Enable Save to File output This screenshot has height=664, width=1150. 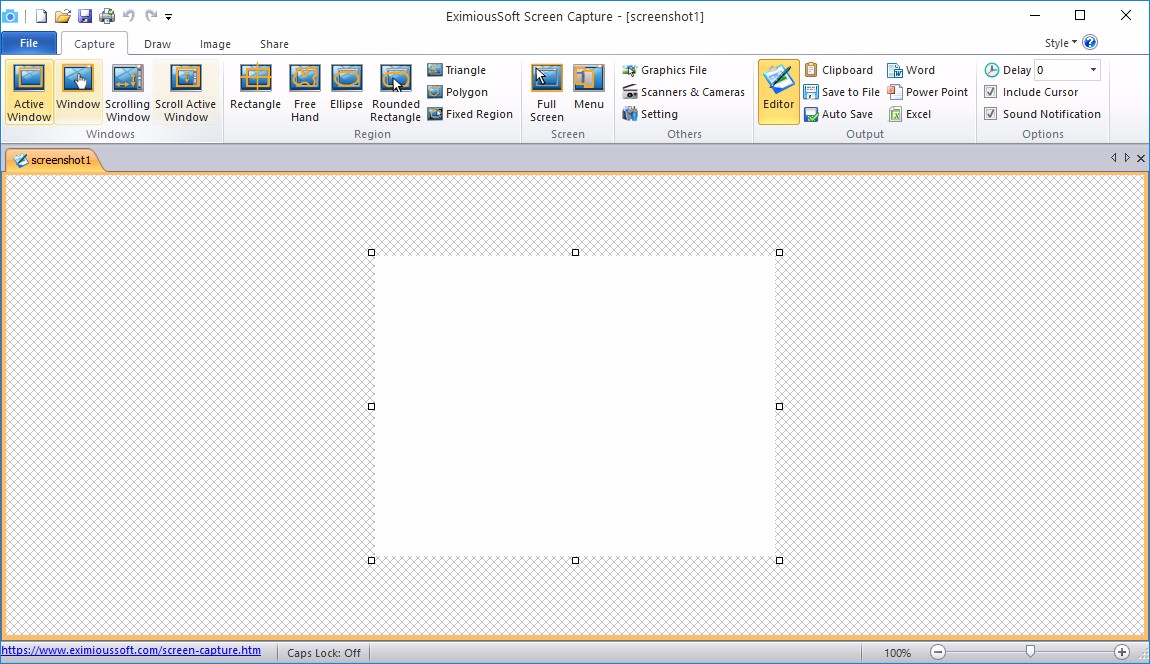[841, 92]
